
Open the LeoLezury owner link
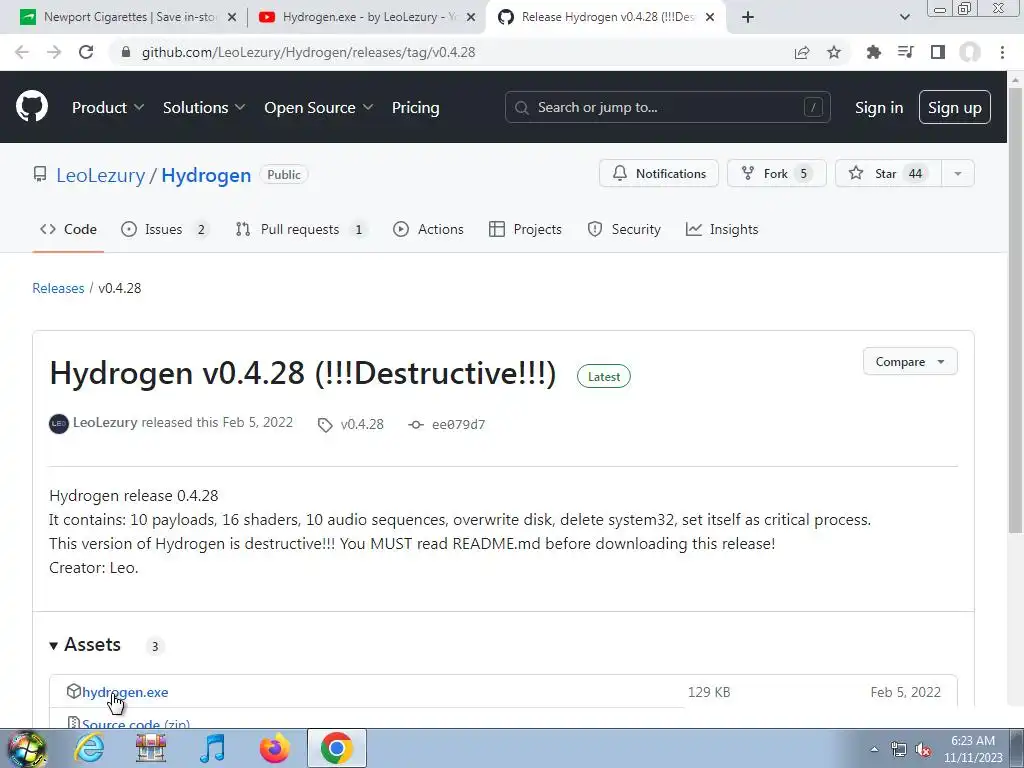tap(101, 175)
